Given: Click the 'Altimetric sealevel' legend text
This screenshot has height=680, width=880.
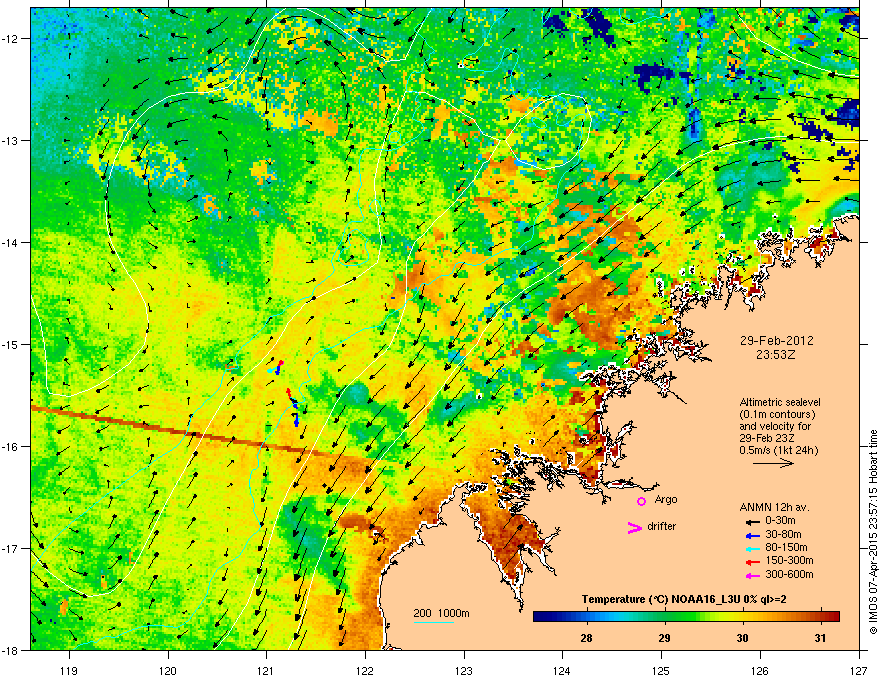Looking at the screenshot, I should point(780,402).
